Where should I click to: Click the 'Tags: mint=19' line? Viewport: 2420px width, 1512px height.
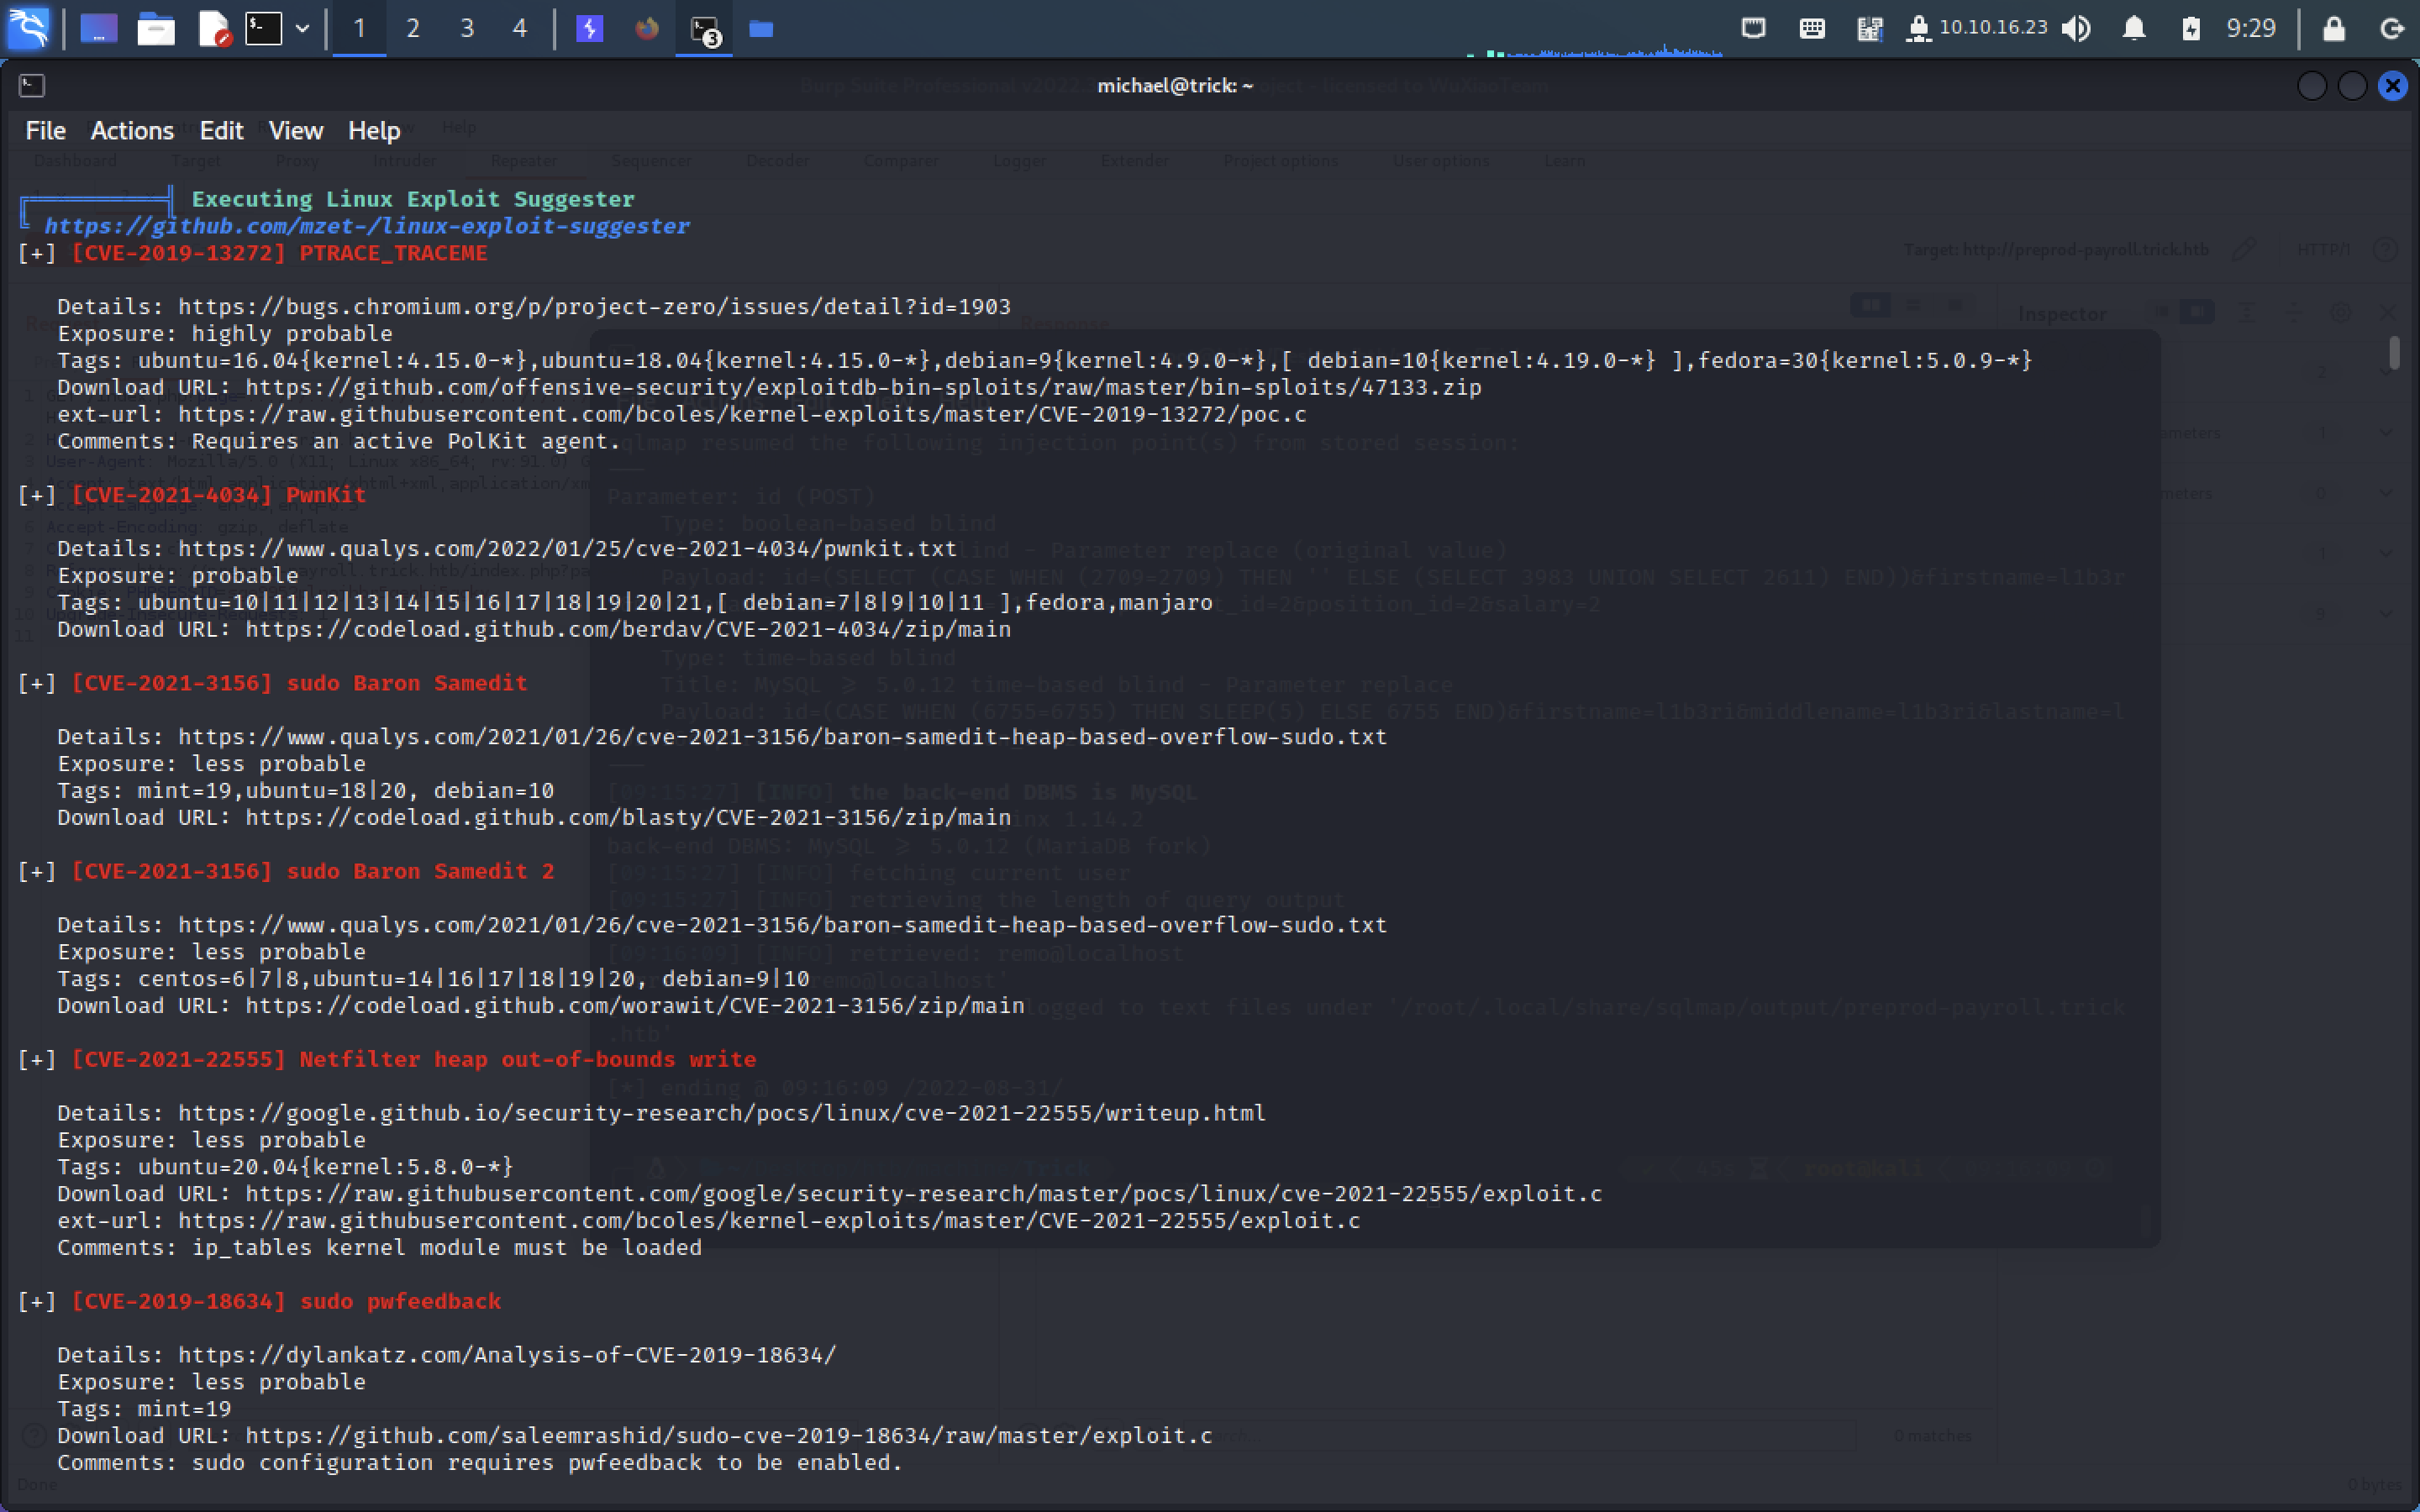coord(144,1409)
